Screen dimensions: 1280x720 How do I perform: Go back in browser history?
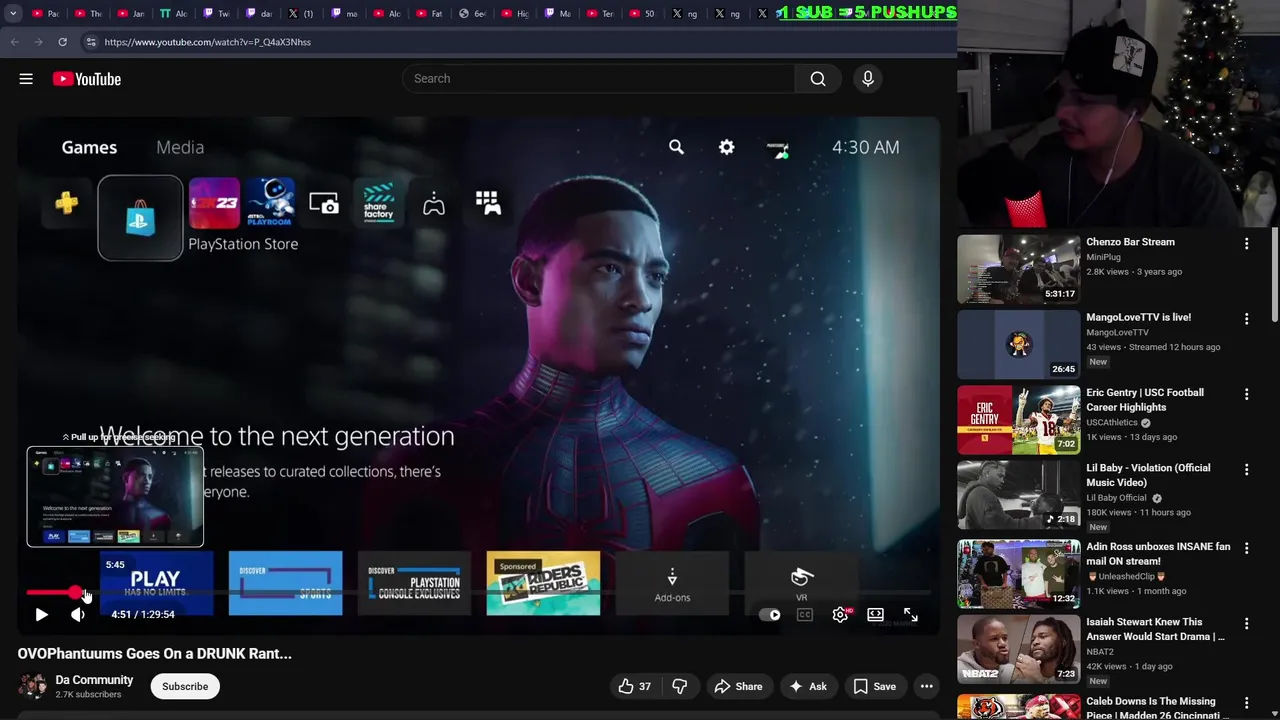pos(14,42)
